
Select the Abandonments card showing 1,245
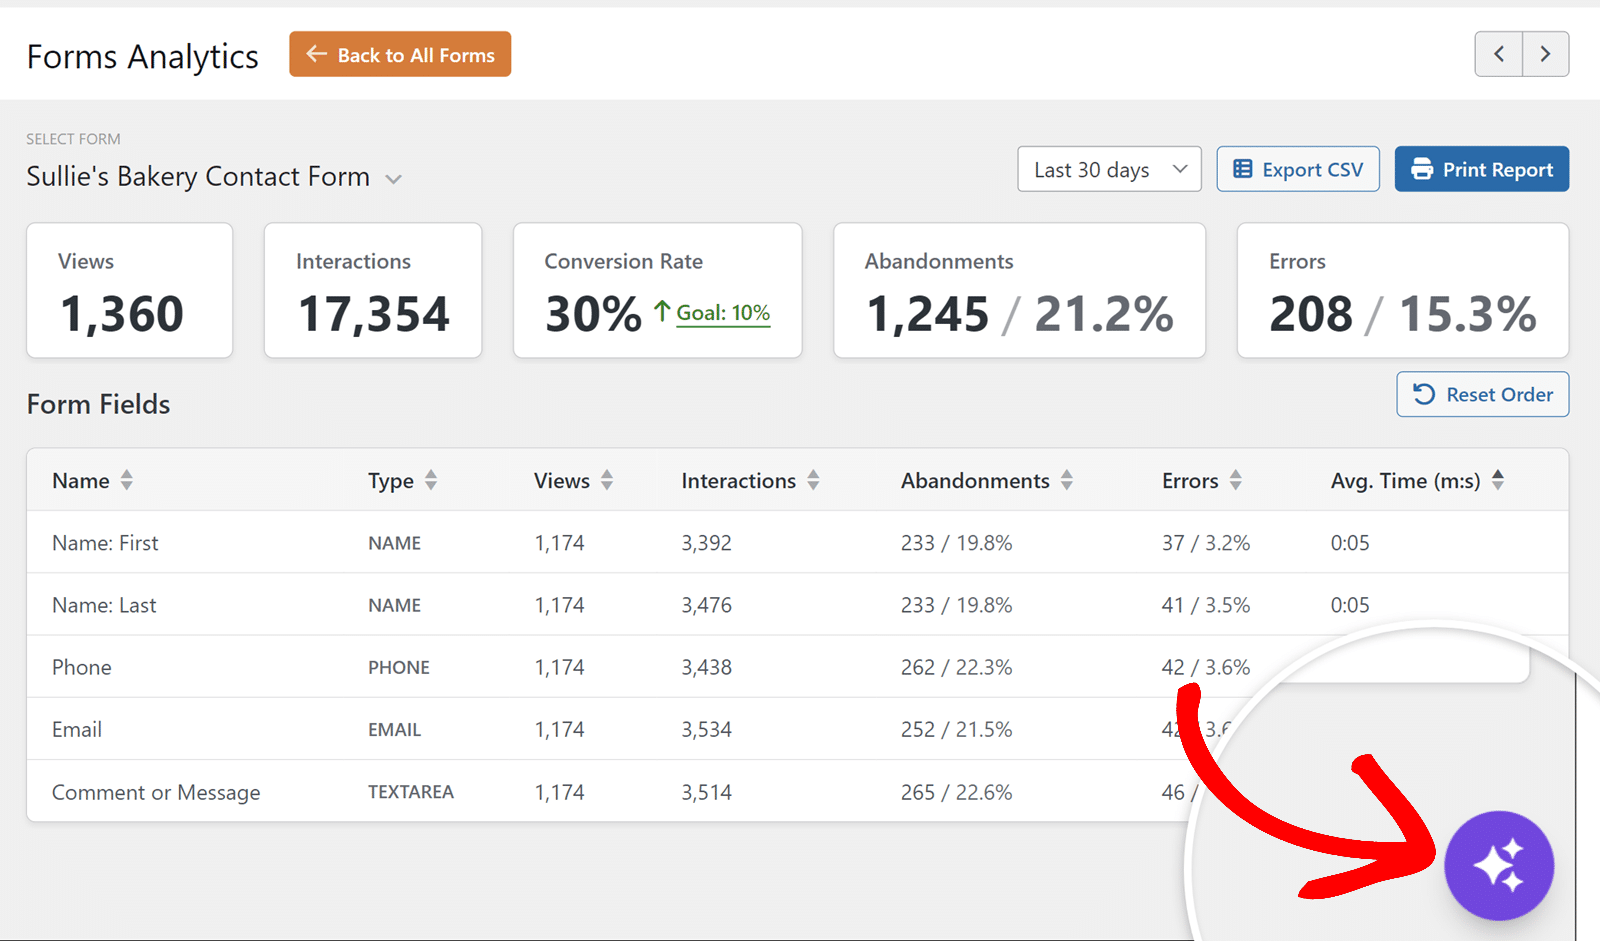1020,290
